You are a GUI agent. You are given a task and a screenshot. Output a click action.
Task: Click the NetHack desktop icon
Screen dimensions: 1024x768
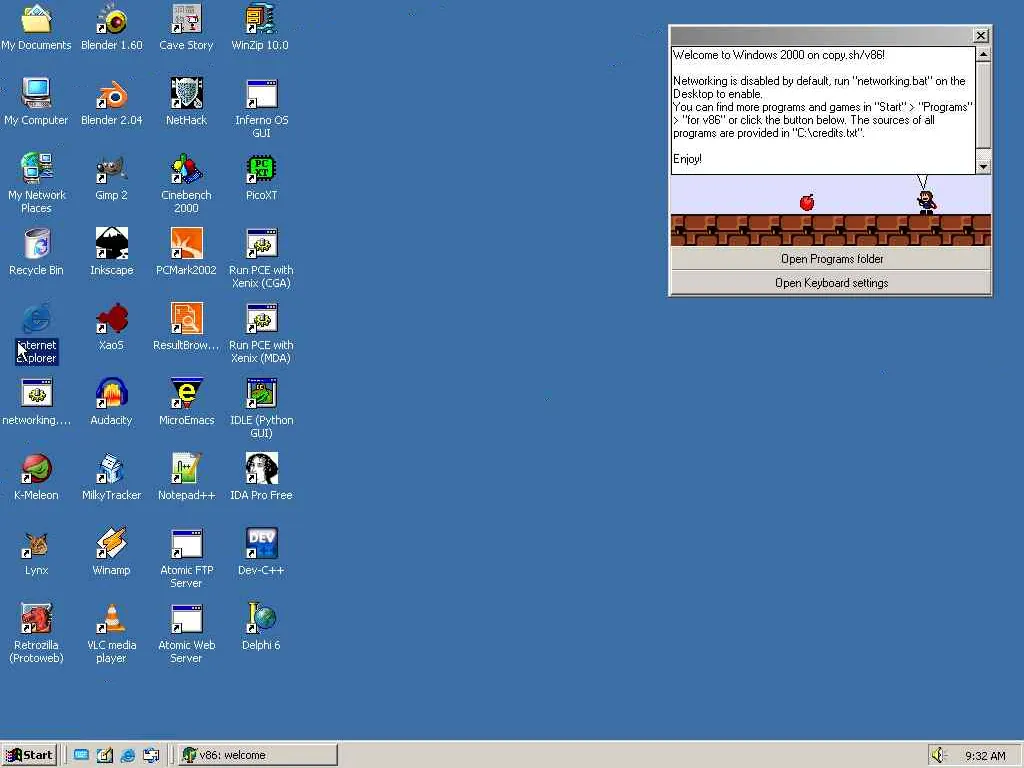click(186, 93)
